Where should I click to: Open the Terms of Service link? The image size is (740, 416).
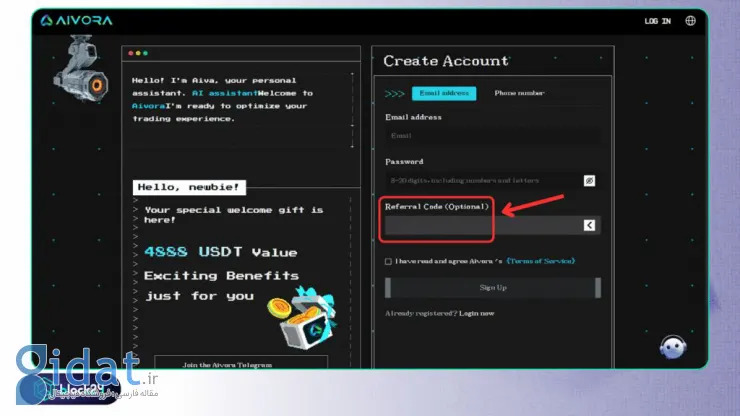coord(541,262)
